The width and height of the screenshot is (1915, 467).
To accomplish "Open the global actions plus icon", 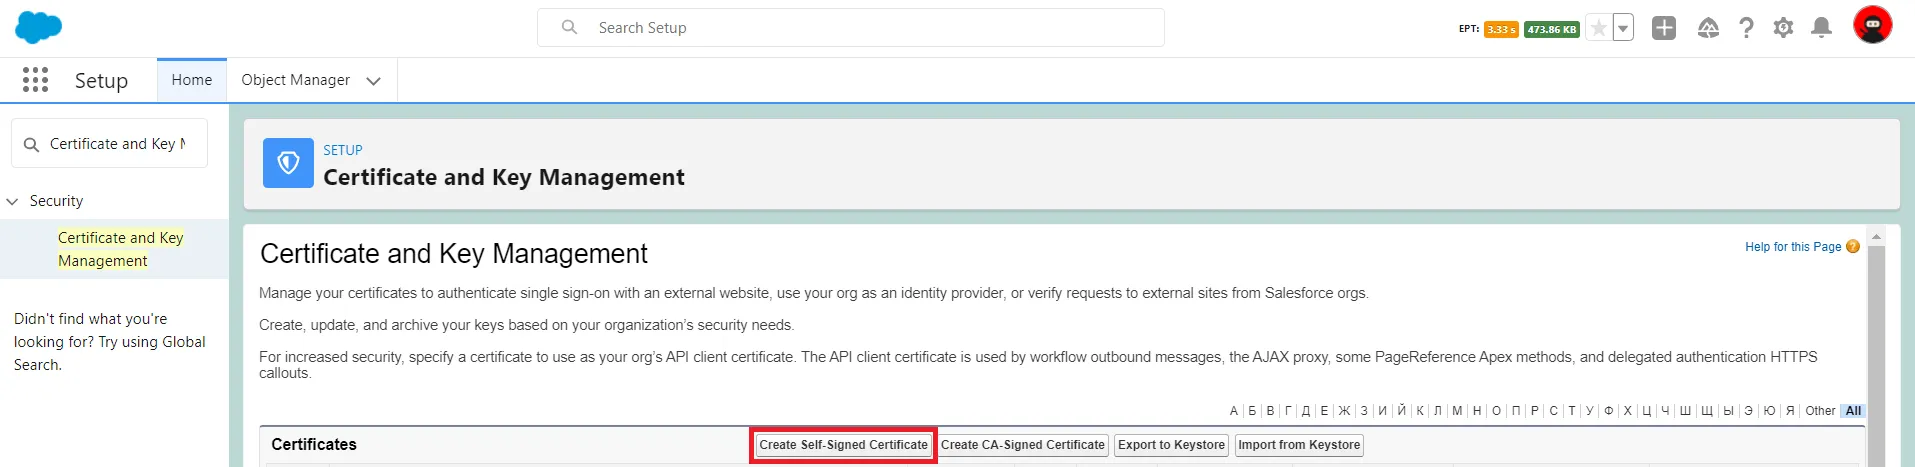I will 1664,28.
